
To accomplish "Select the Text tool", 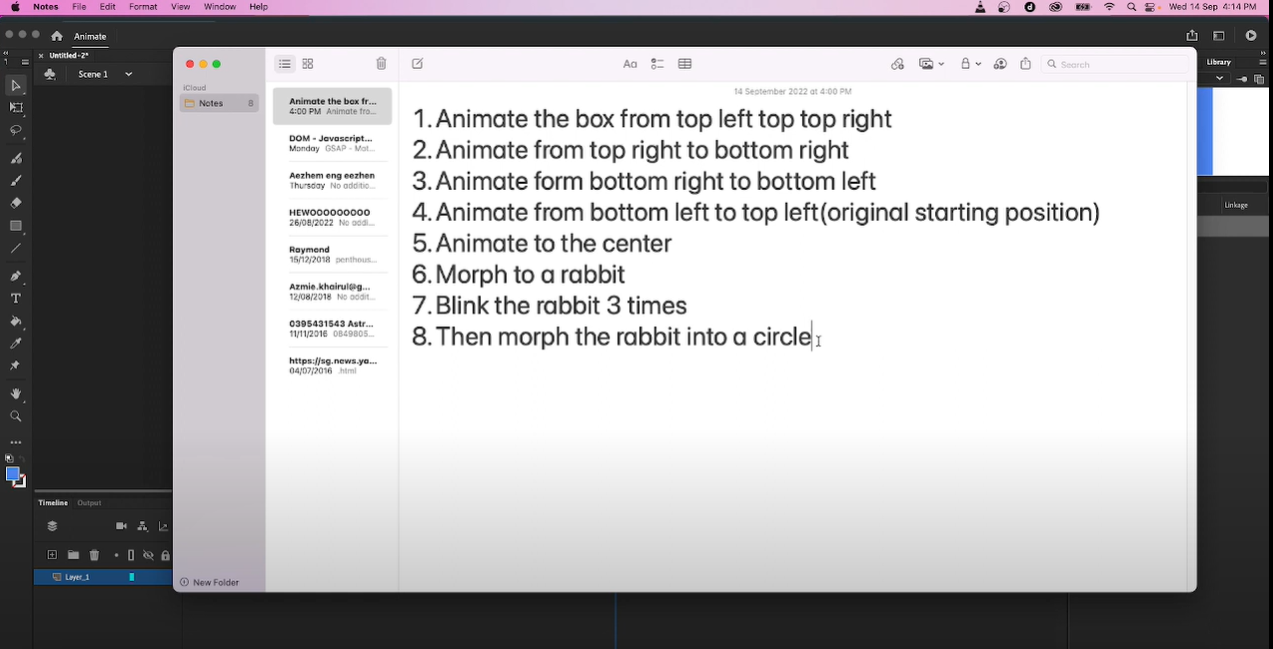I will tap(16, 298).
